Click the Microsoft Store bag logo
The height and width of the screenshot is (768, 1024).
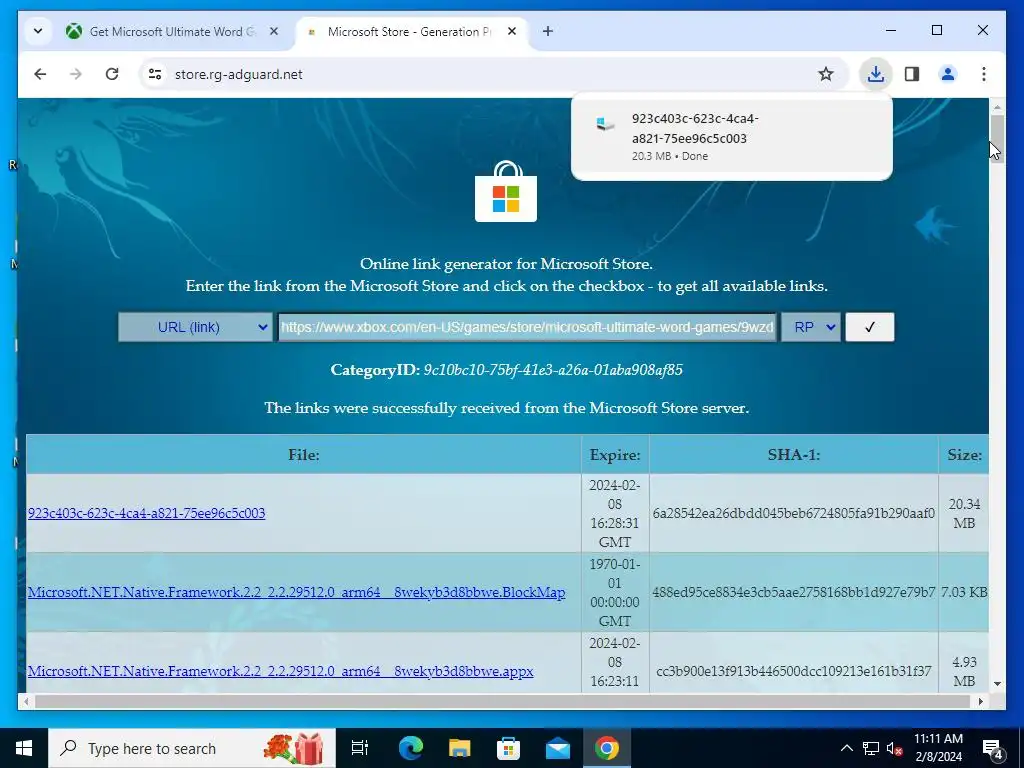pos(506,191)
